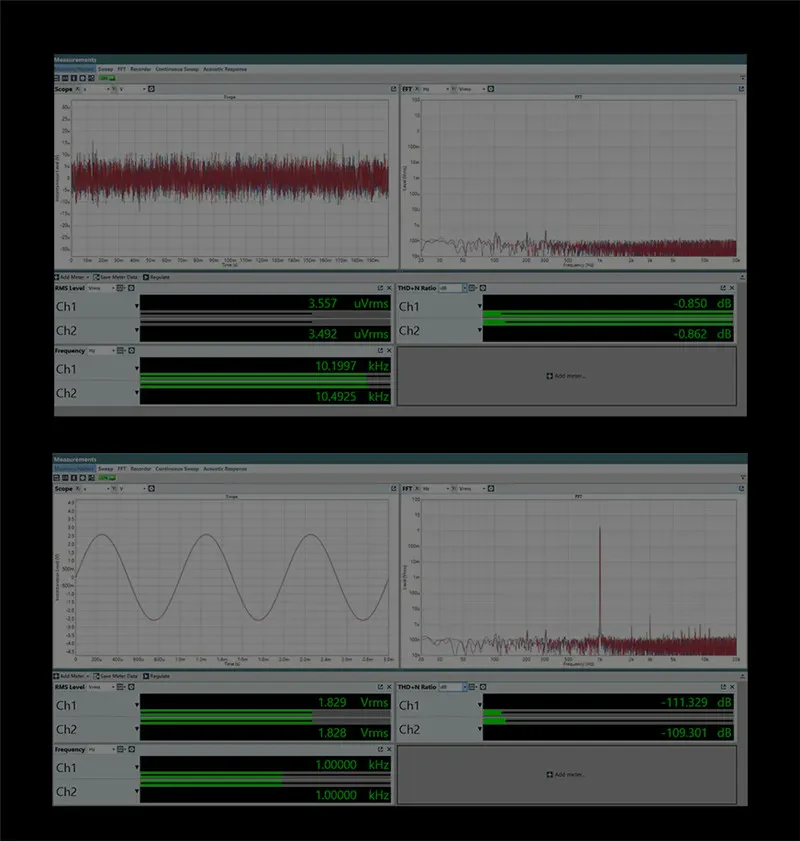Click Save Meter Data in the lower window
The image size is (800, 841).
coord(115,676)
